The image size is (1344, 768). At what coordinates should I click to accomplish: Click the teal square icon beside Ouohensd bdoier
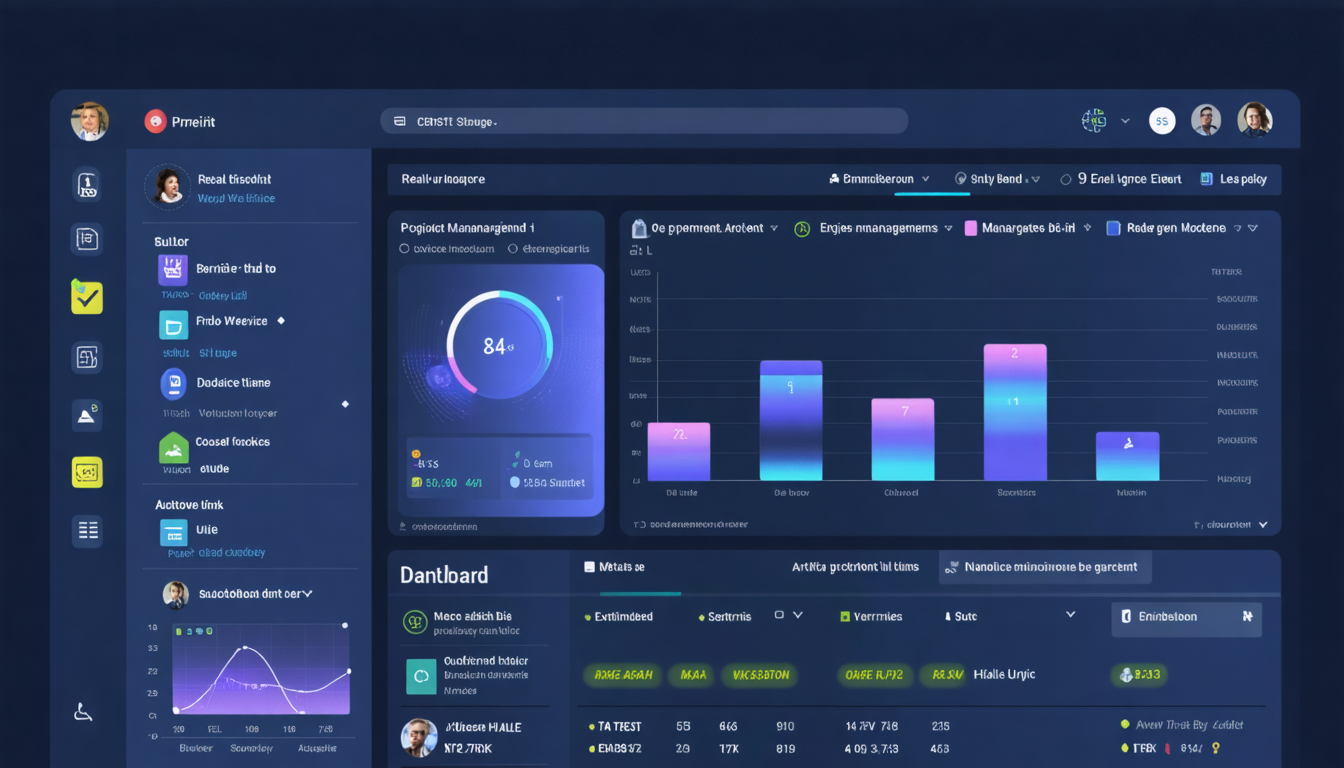(x=420, y=676)
